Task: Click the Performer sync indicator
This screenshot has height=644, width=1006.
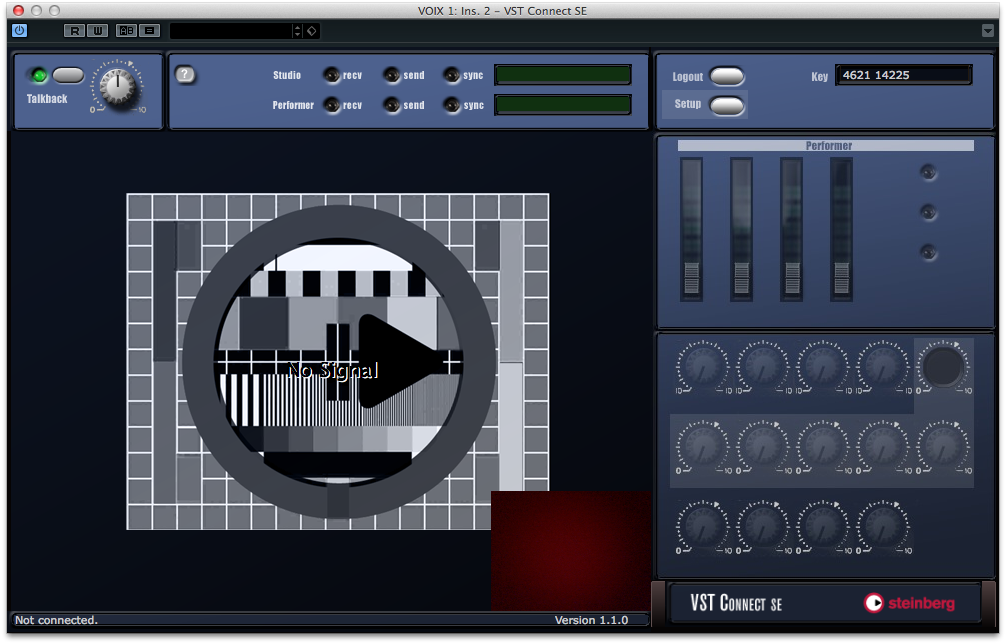Action: pyautogui.click(x=452, y=105)
